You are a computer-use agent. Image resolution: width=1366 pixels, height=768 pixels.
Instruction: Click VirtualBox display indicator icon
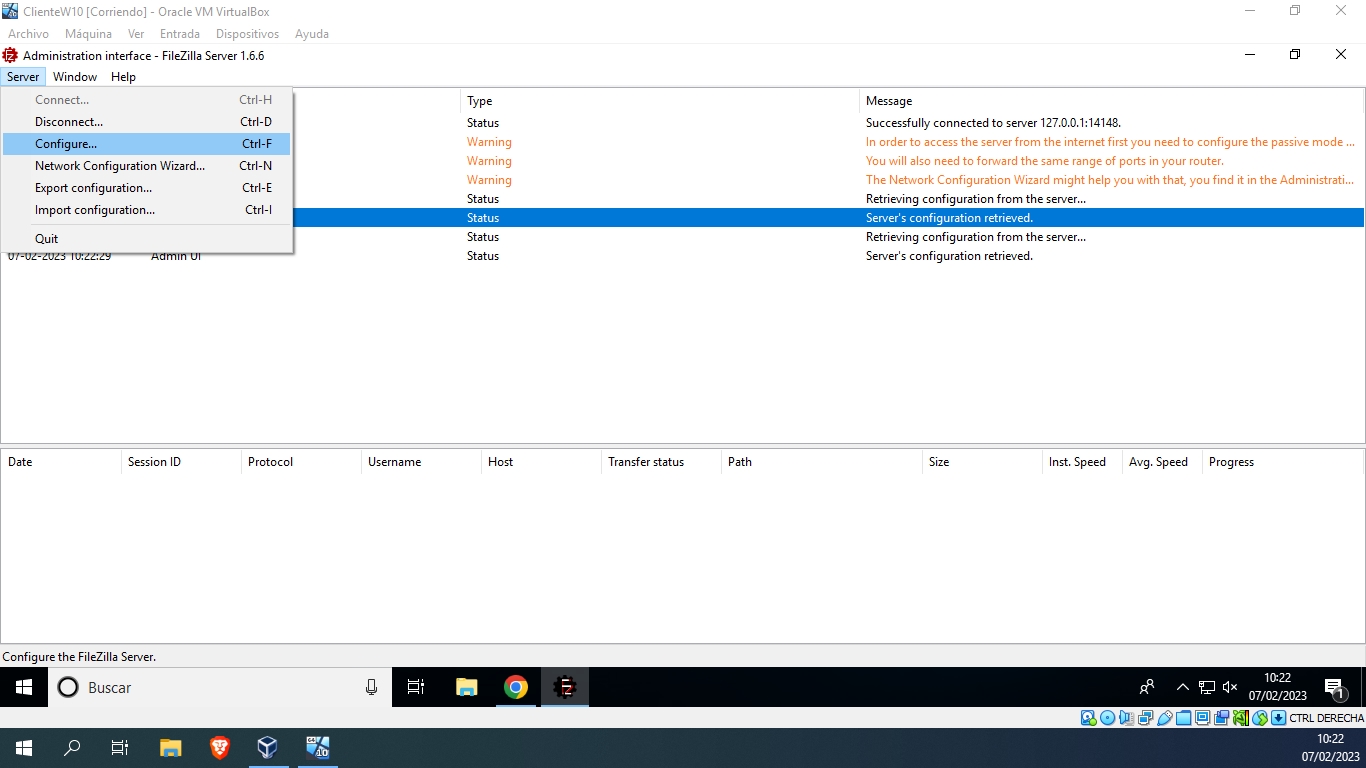pos(1203,718)
